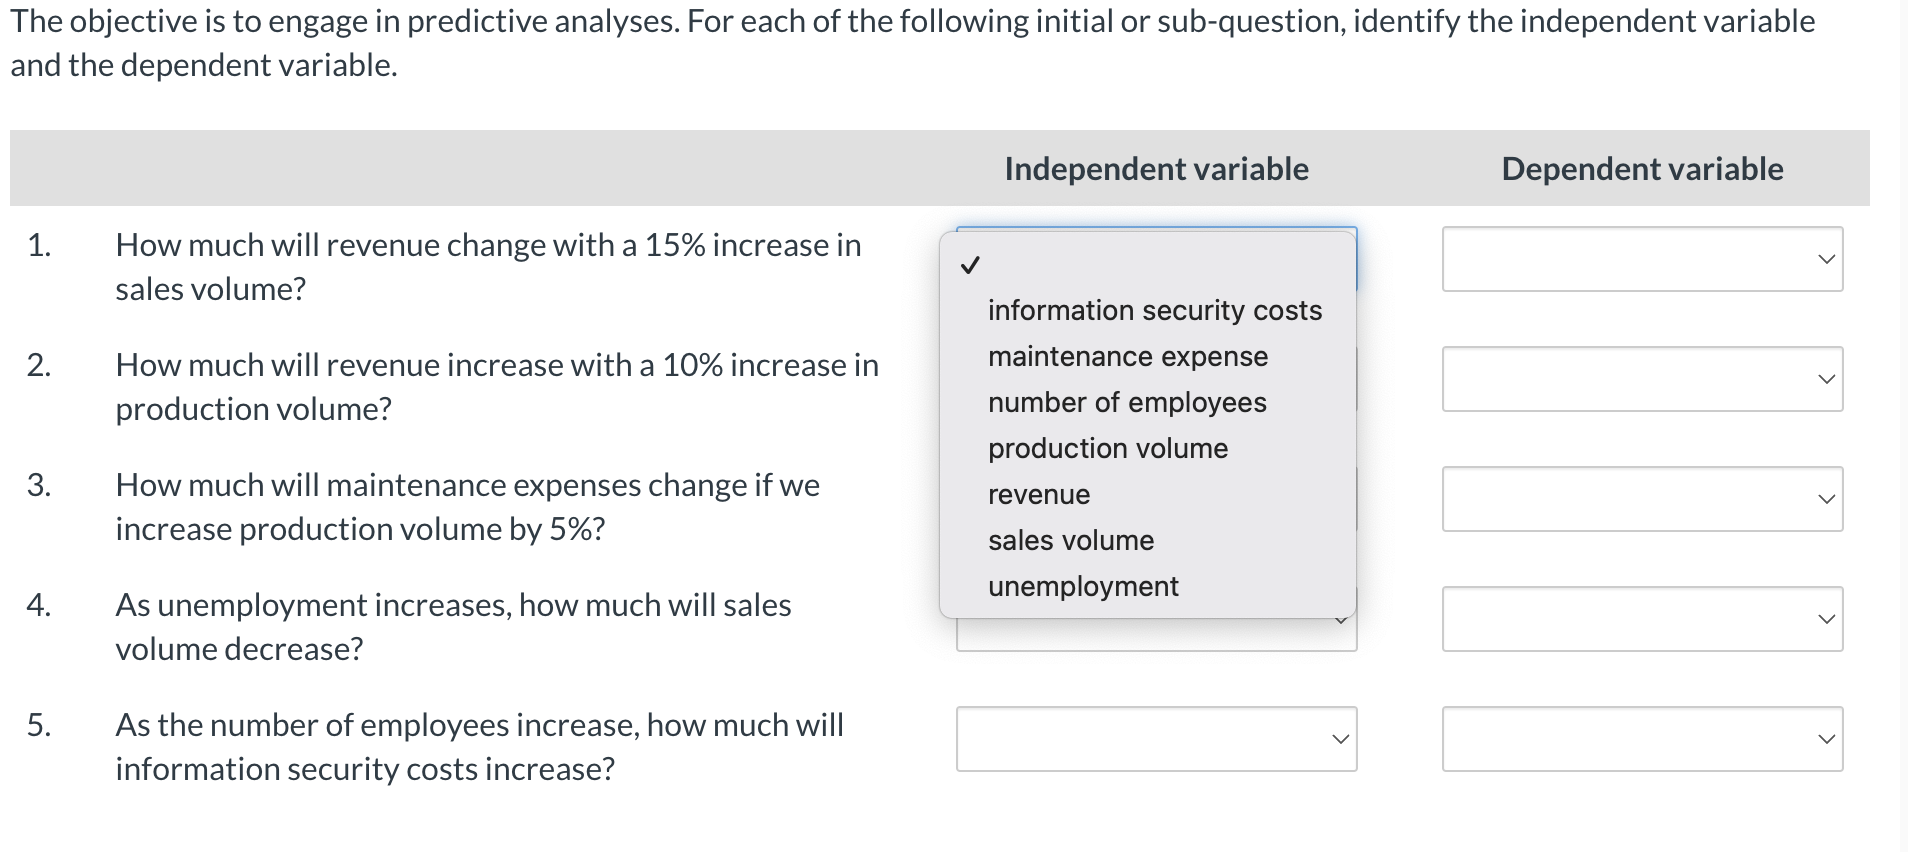1908x852 pixels.
Task: Select "revenue" from the dropdown options
Action: coord(1037,494)
